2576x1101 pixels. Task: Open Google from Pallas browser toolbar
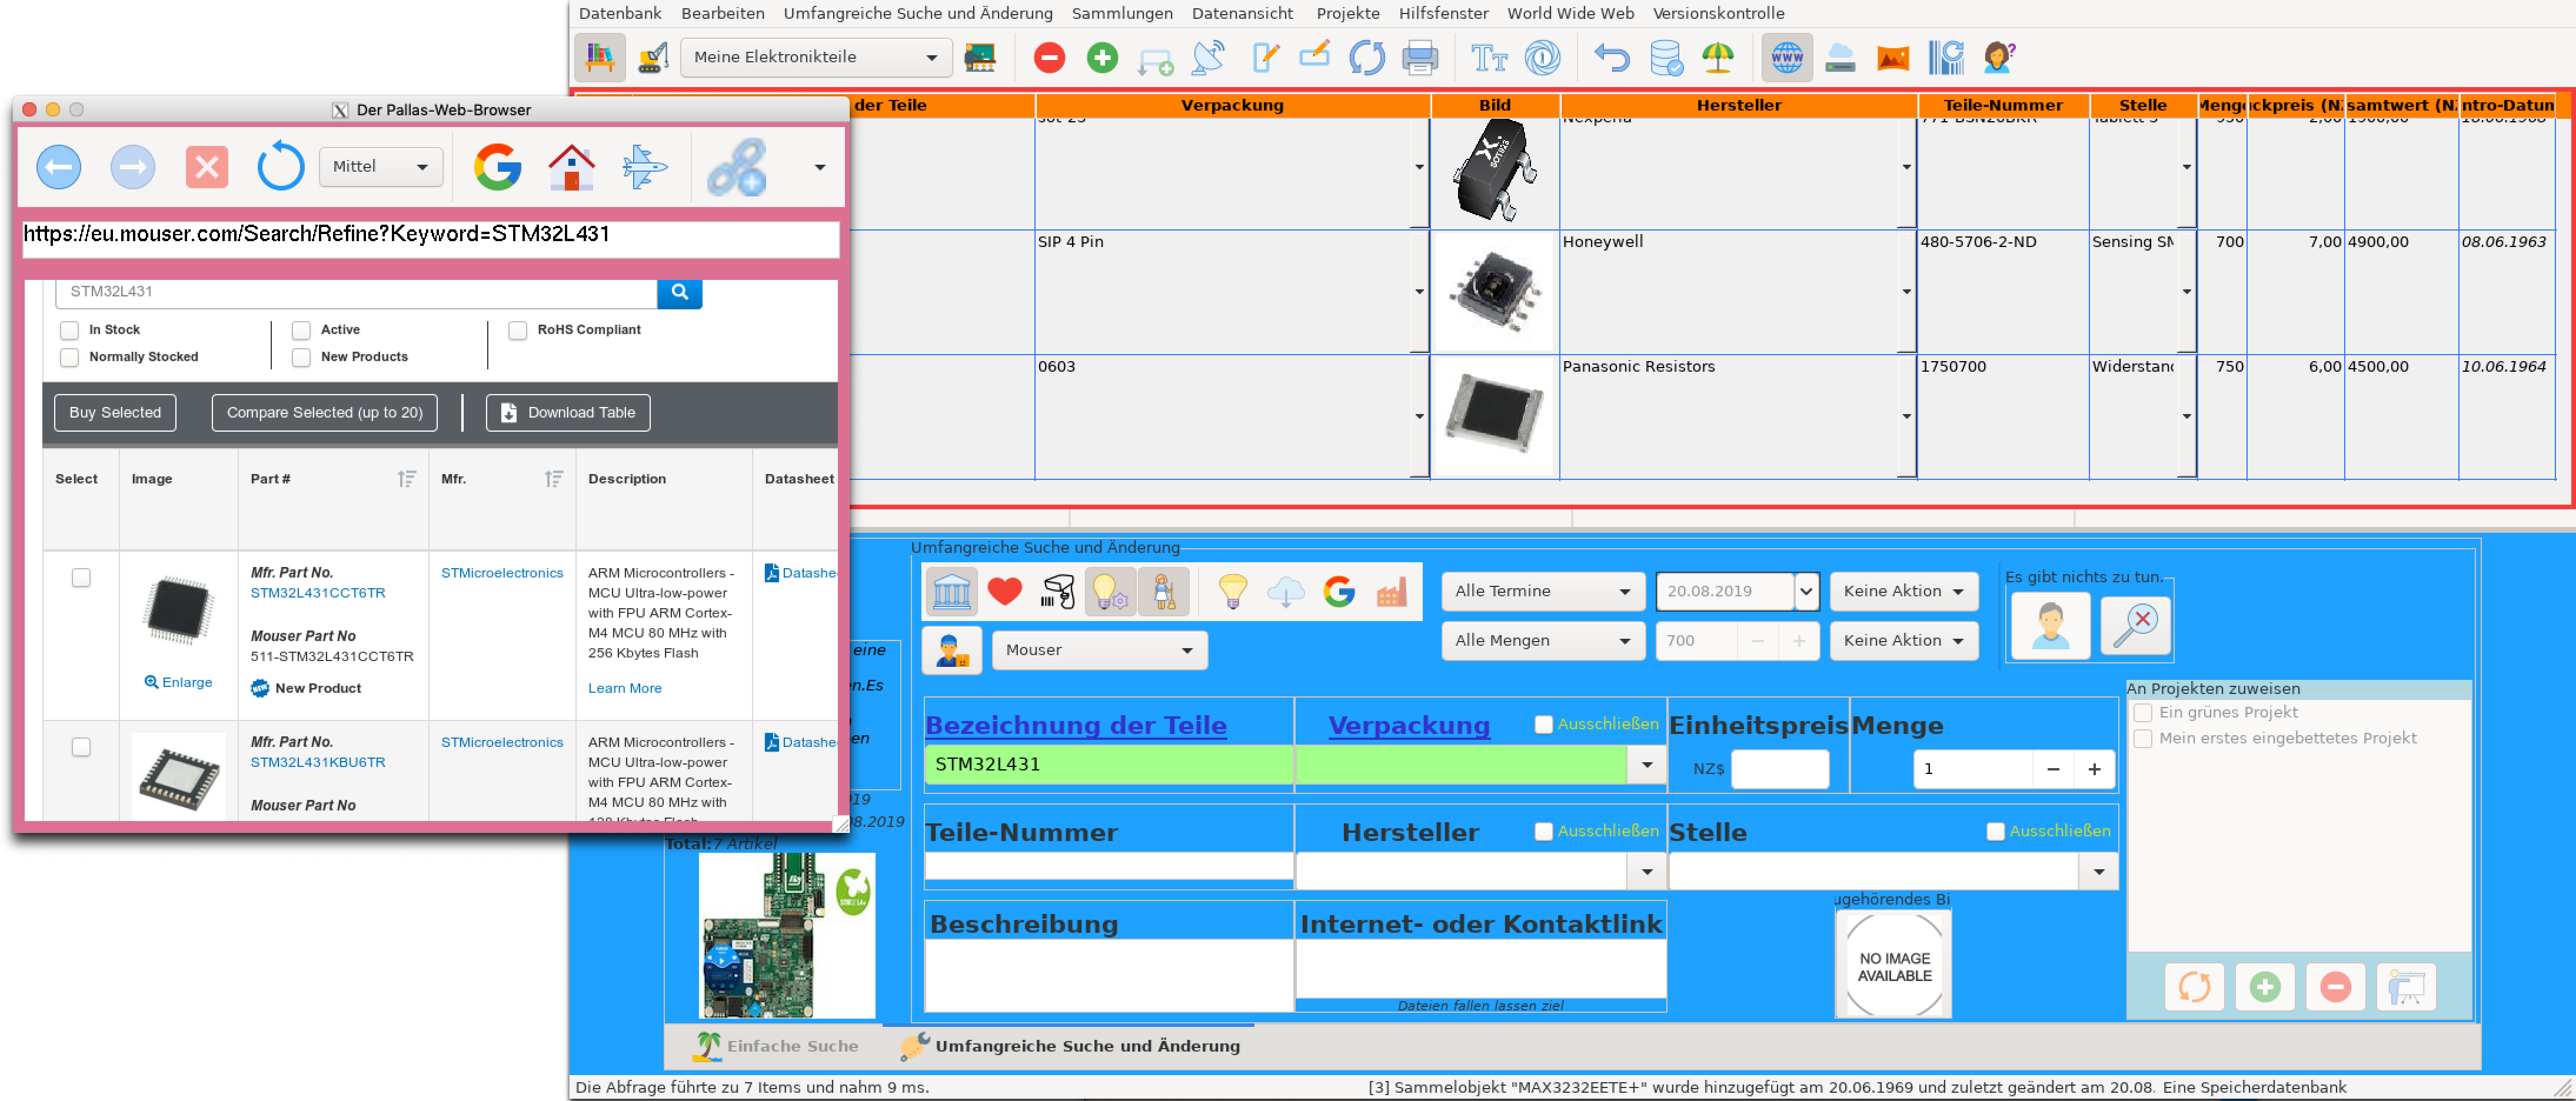pos(498,166)
